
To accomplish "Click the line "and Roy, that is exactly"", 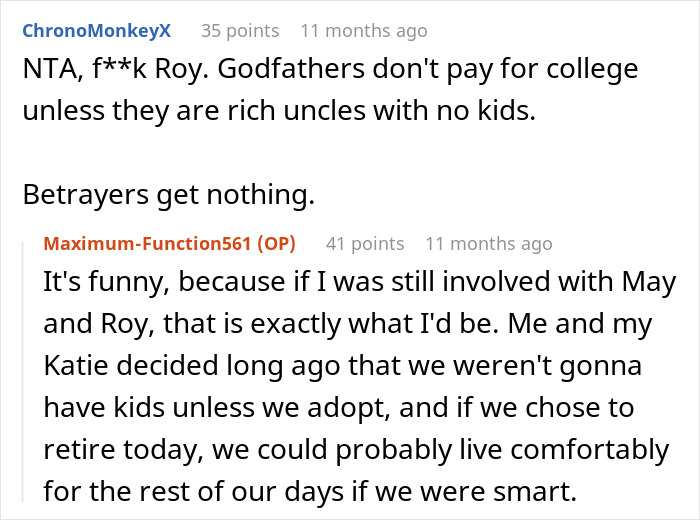I will (x=200, y=324).
